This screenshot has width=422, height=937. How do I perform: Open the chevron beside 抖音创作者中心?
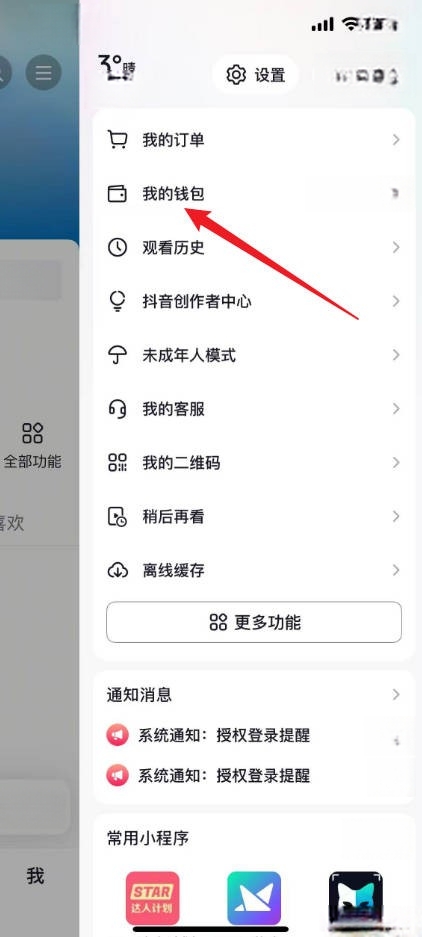tap(396, 301)
